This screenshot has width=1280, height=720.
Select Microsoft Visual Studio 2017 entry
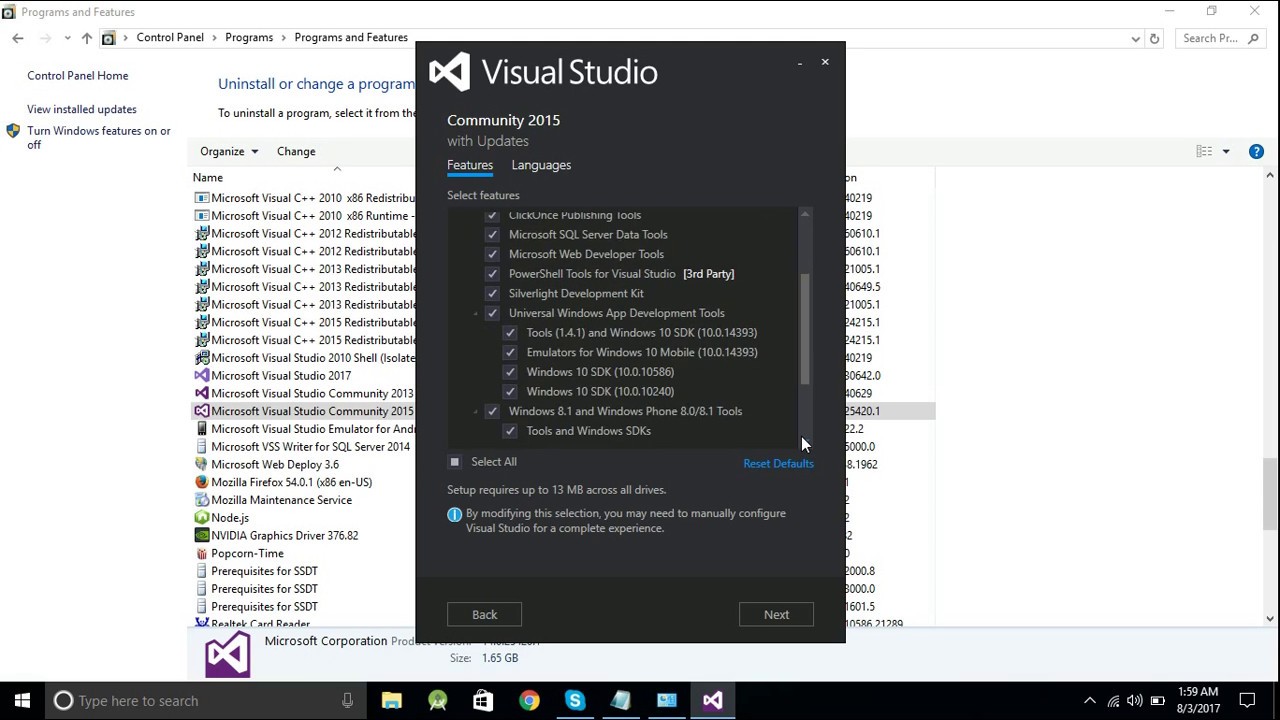tap(281, 376)
